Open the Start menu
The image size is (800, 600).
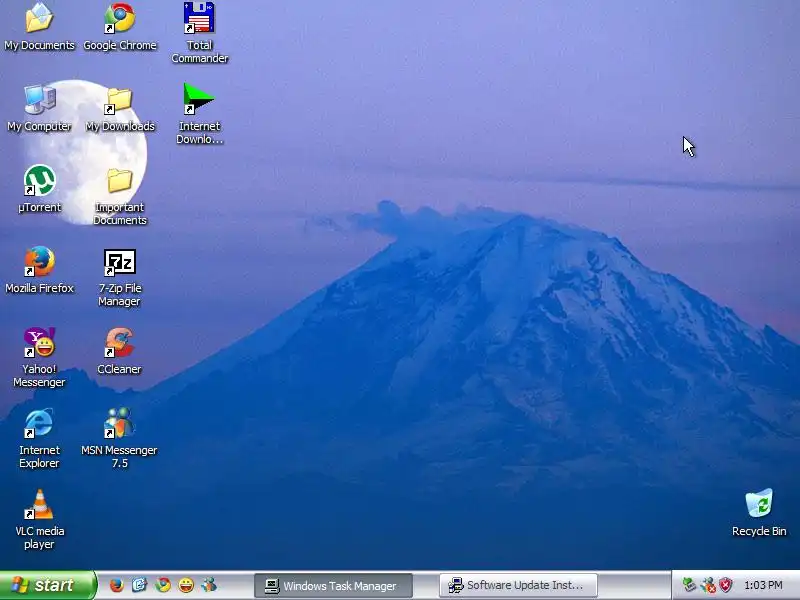(x=47, y=585)
